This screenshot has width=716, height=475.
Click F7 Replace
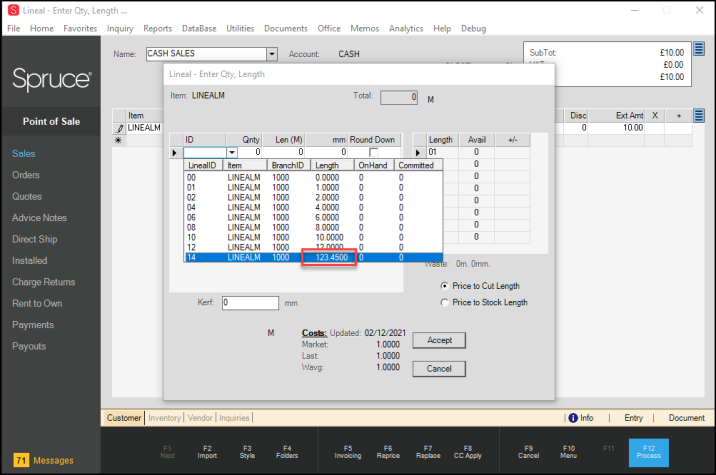tap(428, 452)
